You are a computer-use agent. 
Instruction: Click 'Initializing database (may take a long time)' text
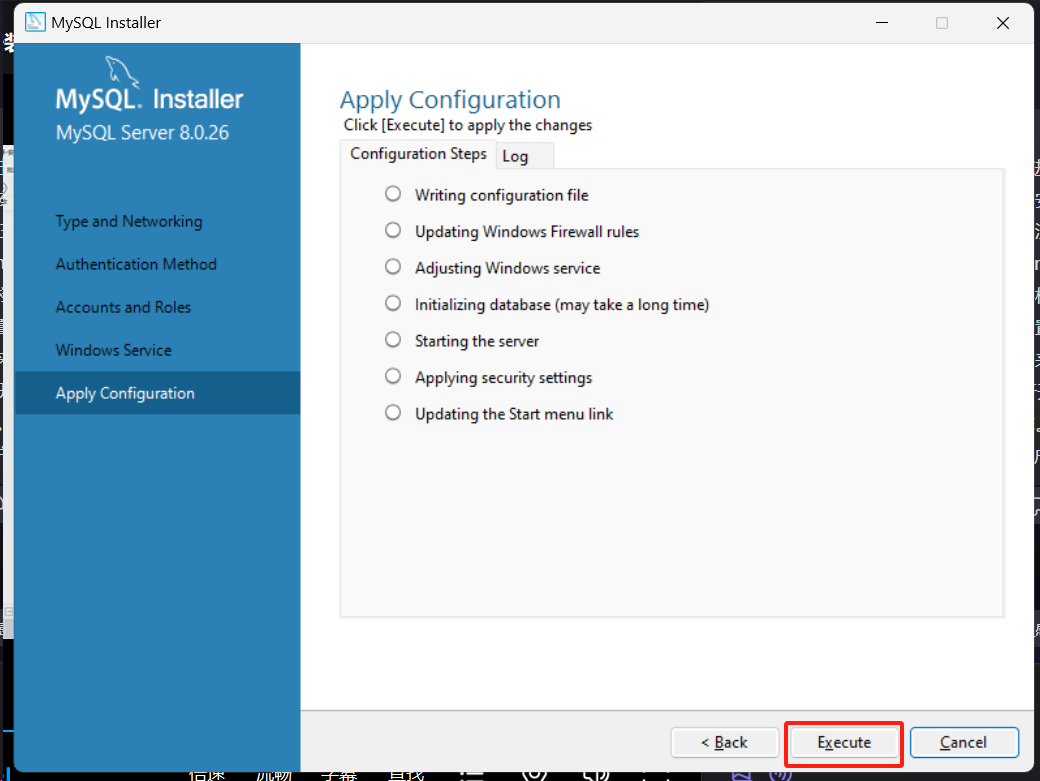point(562,305)
